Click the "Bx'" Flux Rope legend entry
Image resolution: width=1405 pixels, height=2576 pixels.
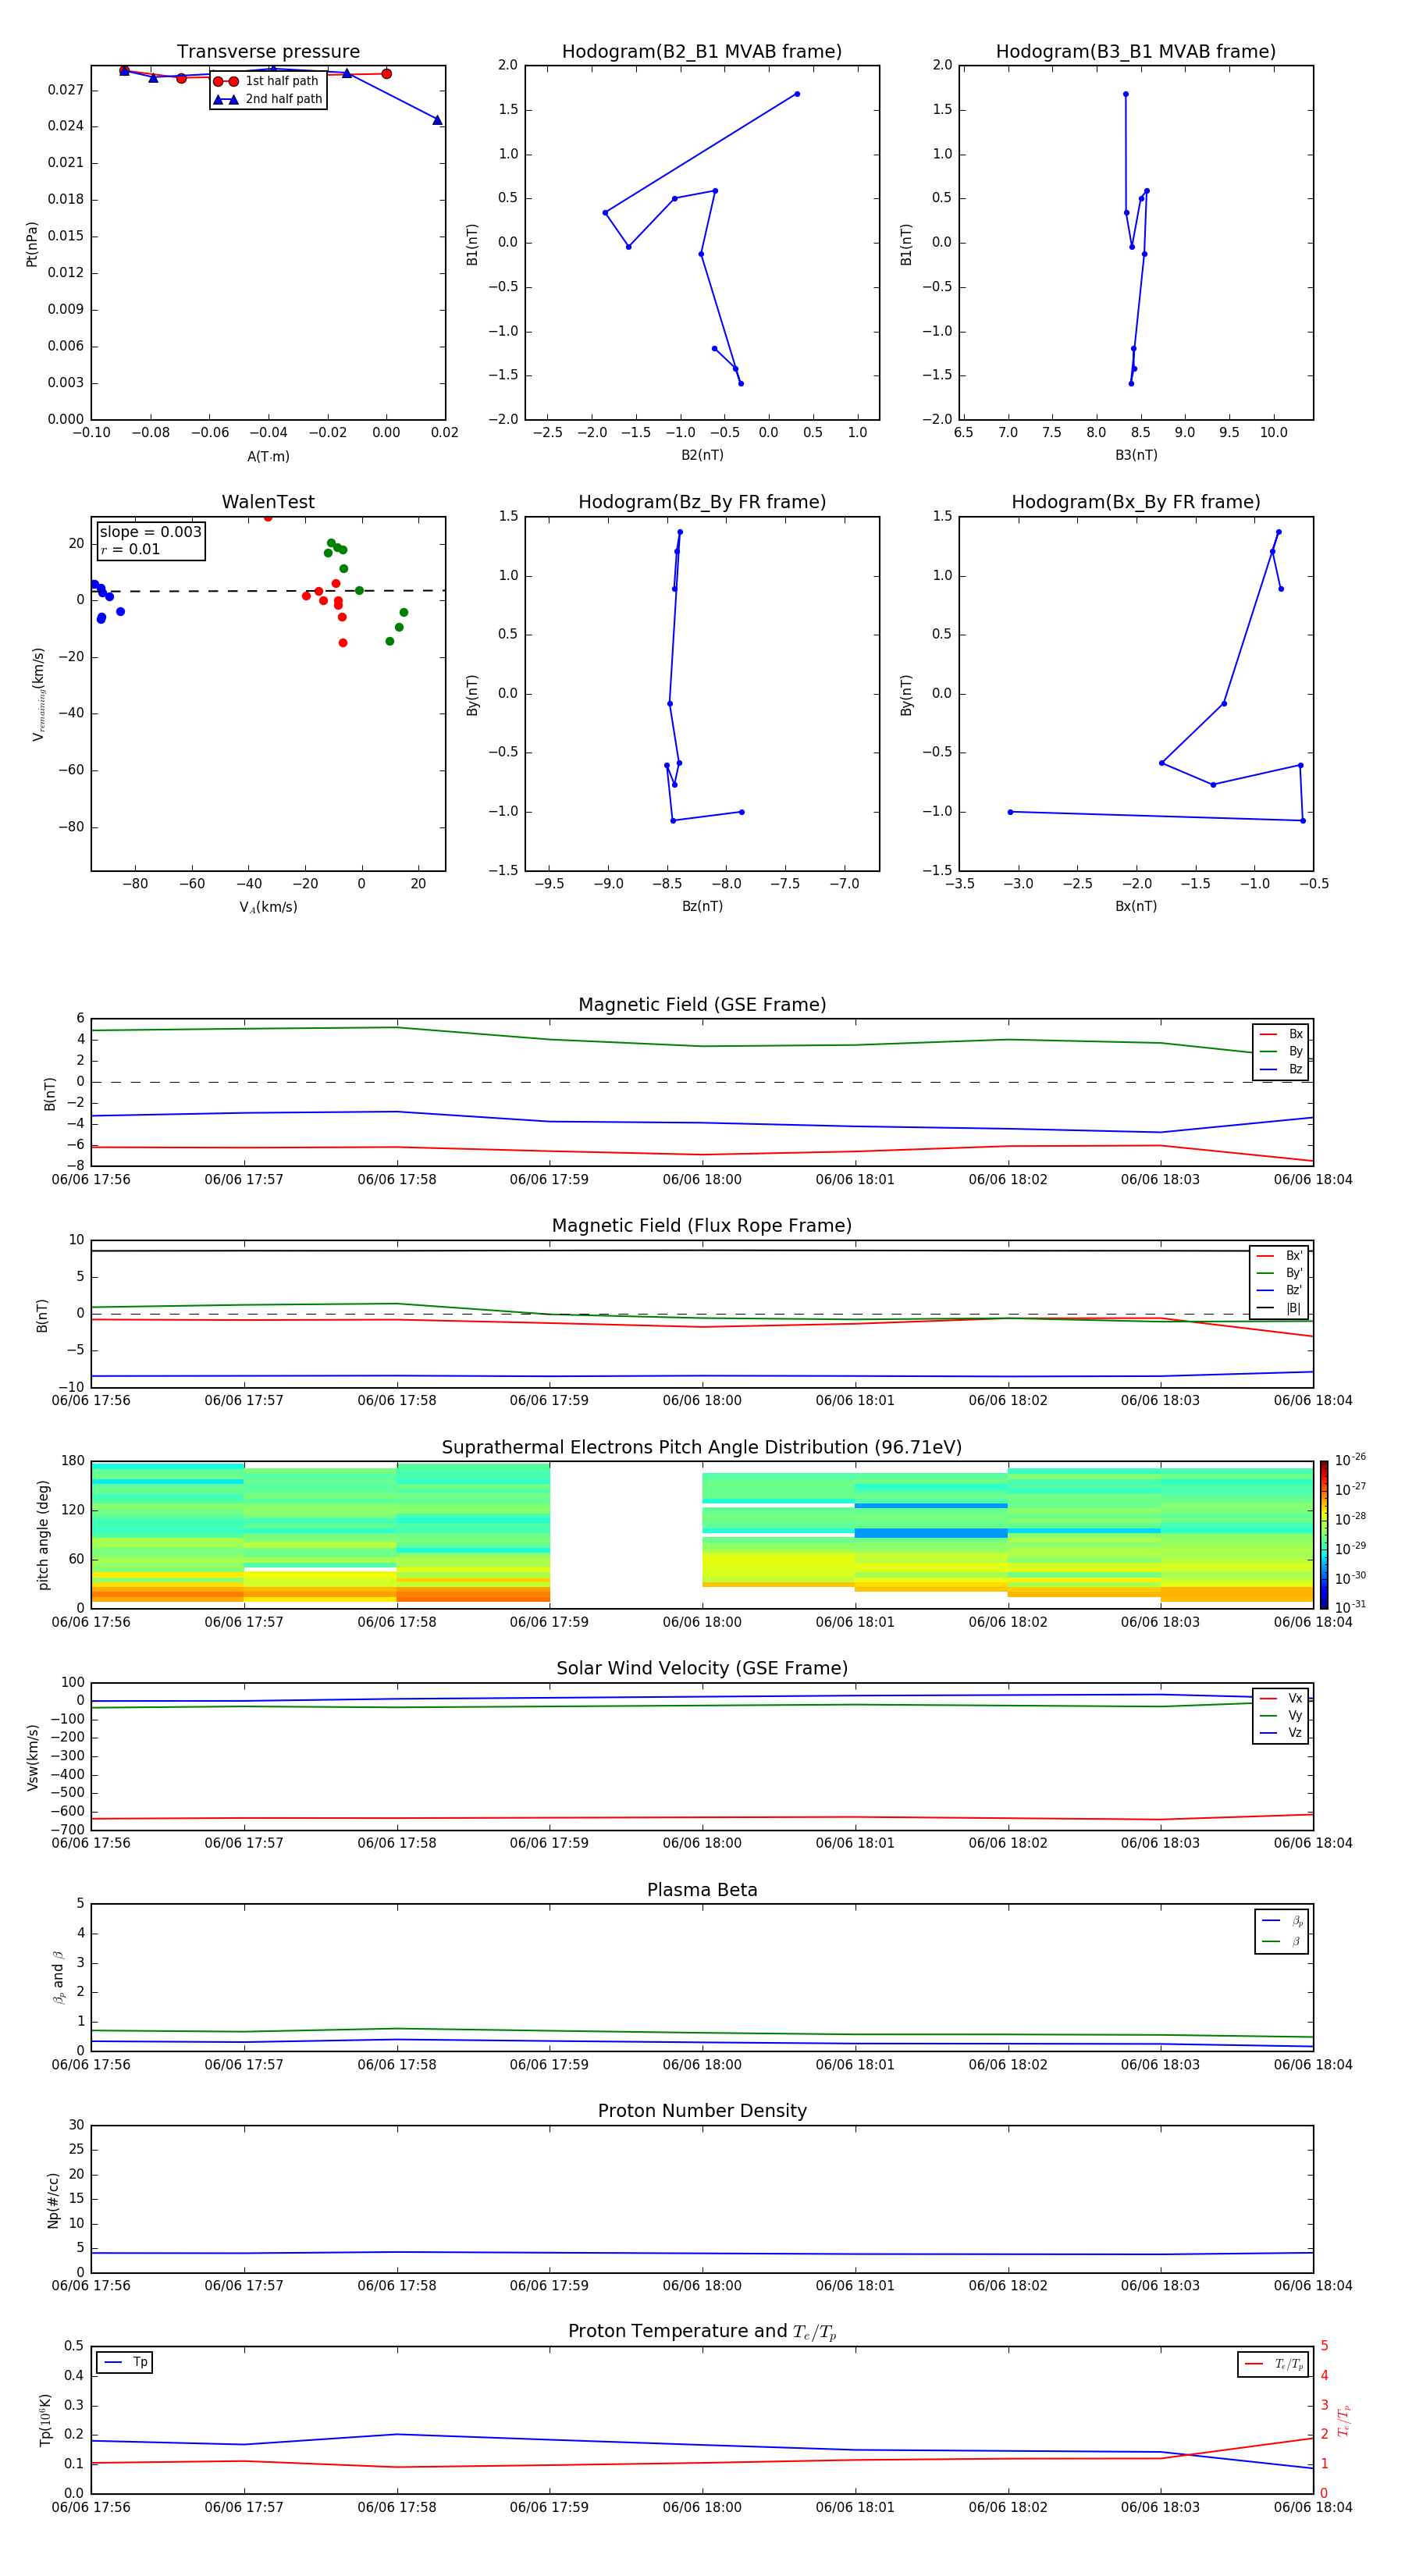tap(1280, 1256)
